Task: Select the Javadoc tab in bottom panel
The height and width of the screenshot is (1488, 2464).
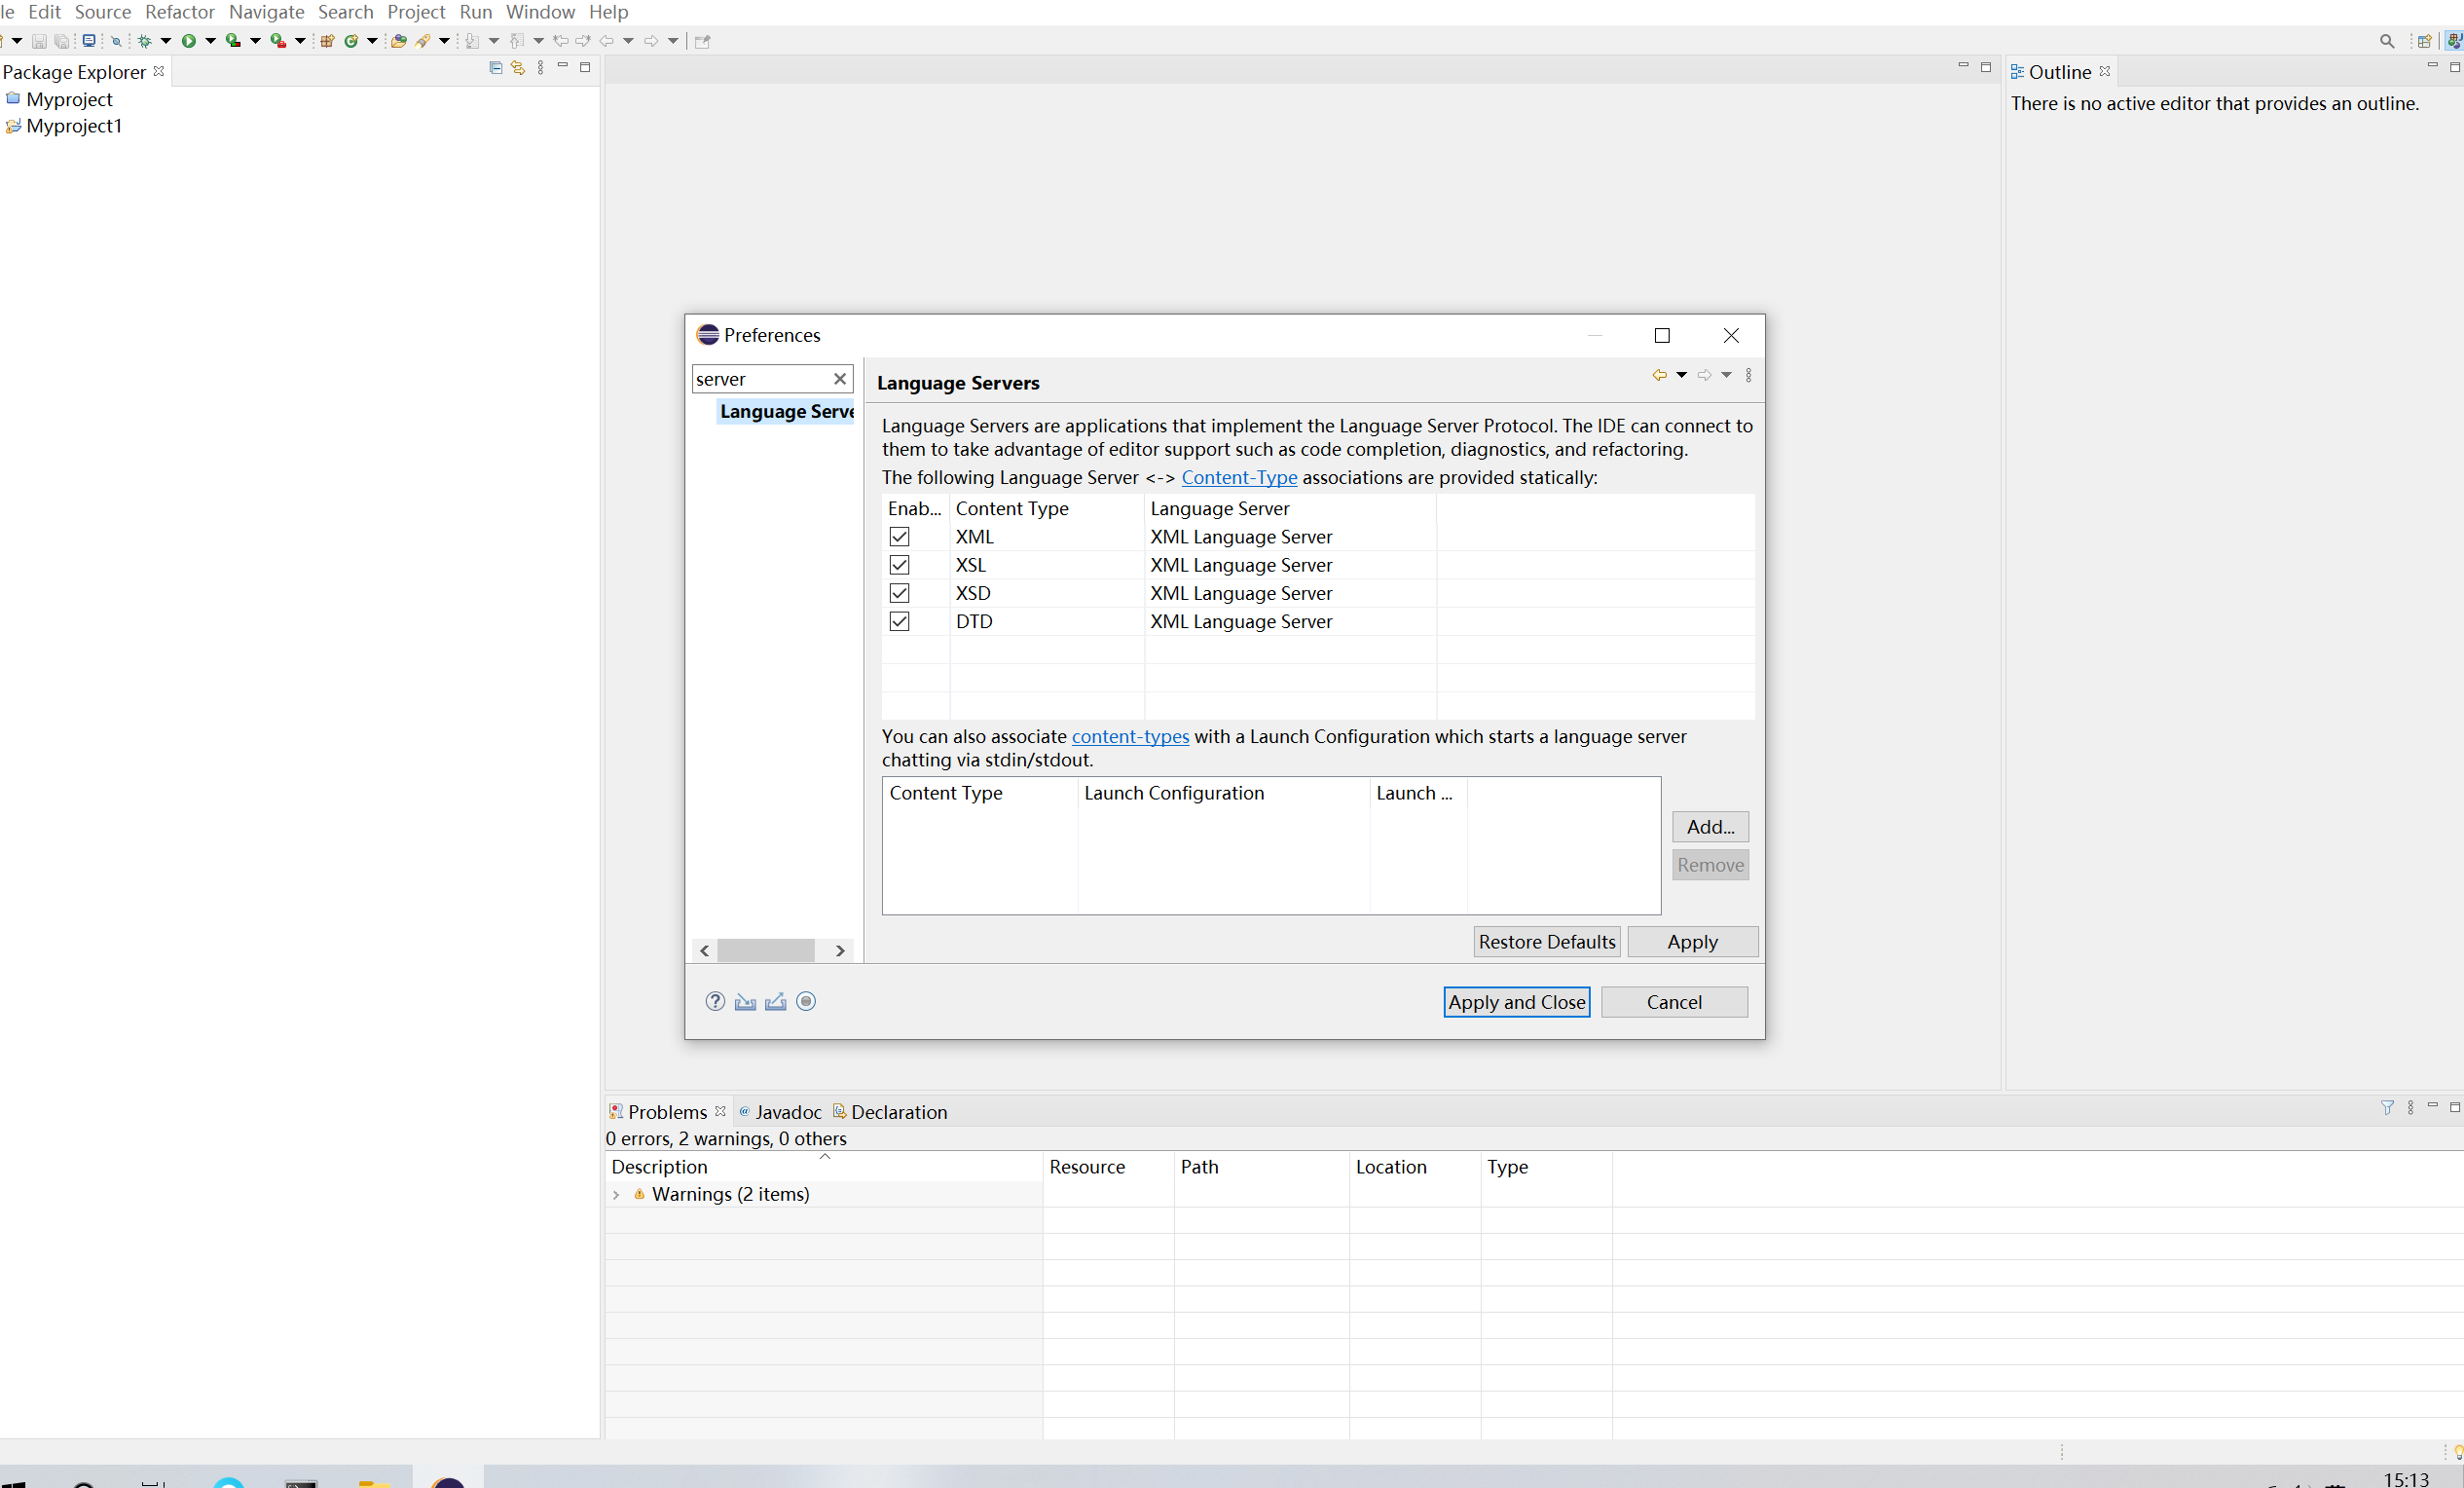Action: click(789, 1111)
